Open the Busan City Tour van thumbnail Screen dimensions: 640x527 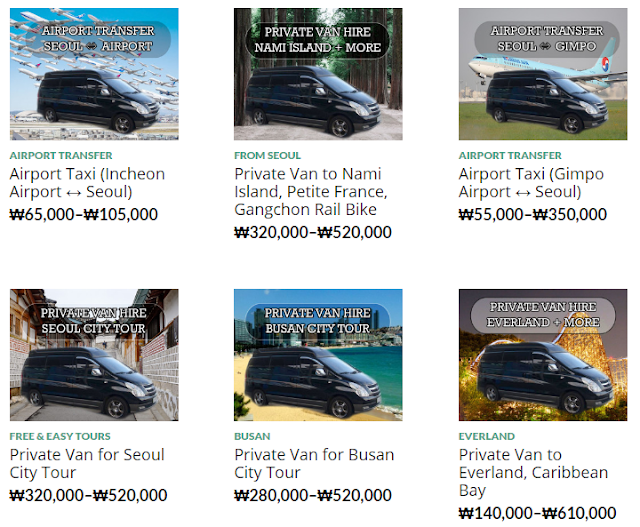click(318, 355)
